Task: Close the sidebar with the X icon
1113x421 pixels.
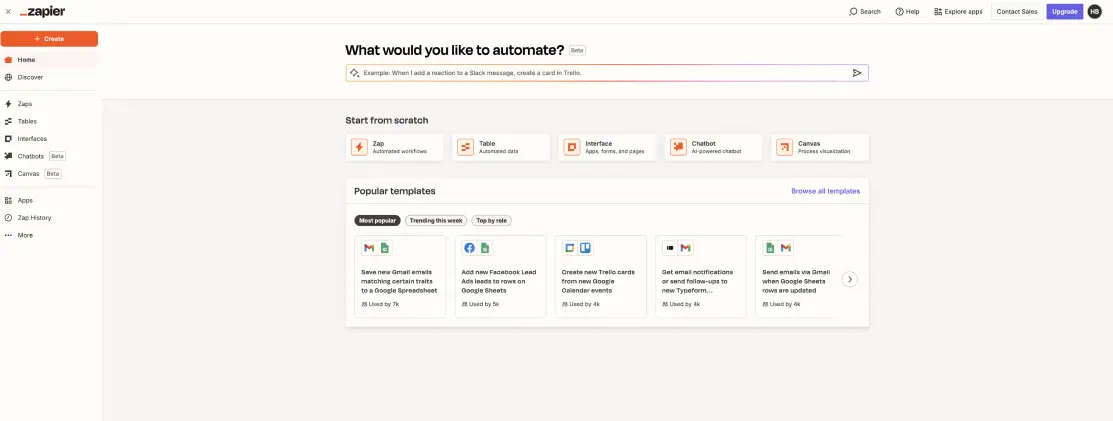Action: tap(8, 11)
